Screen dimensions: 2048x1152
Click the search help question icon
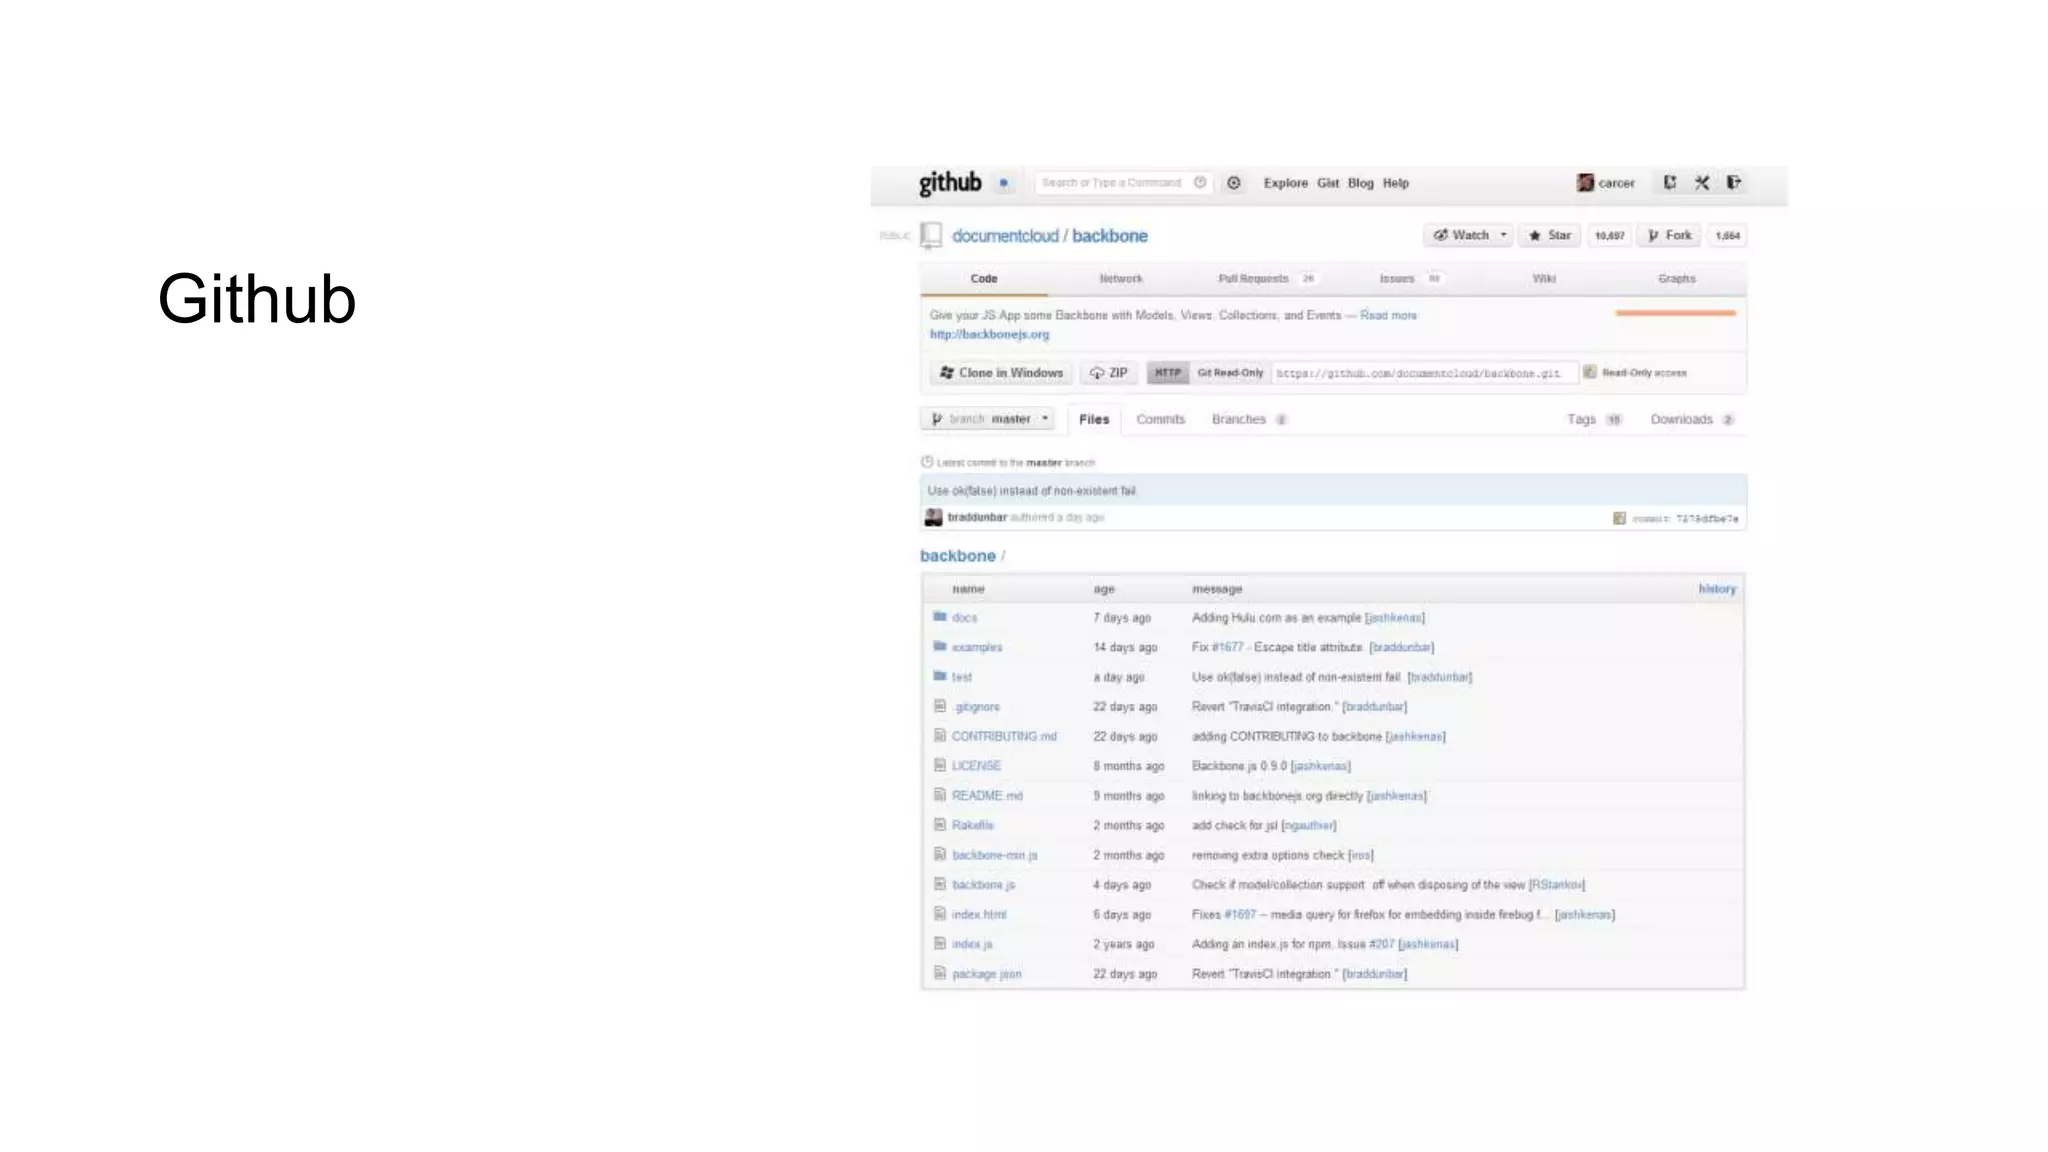click(1200, 182)
